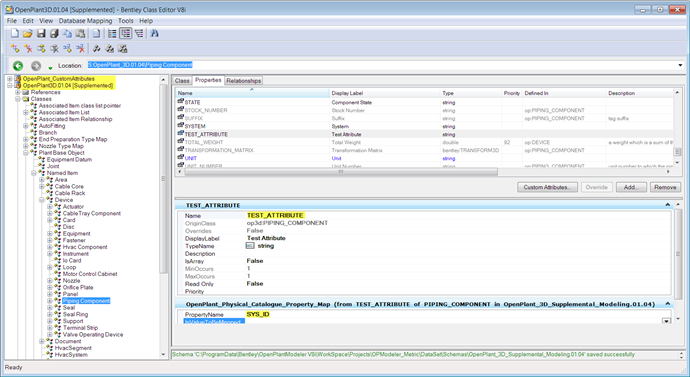Expand the Actuator tree node

50,207
